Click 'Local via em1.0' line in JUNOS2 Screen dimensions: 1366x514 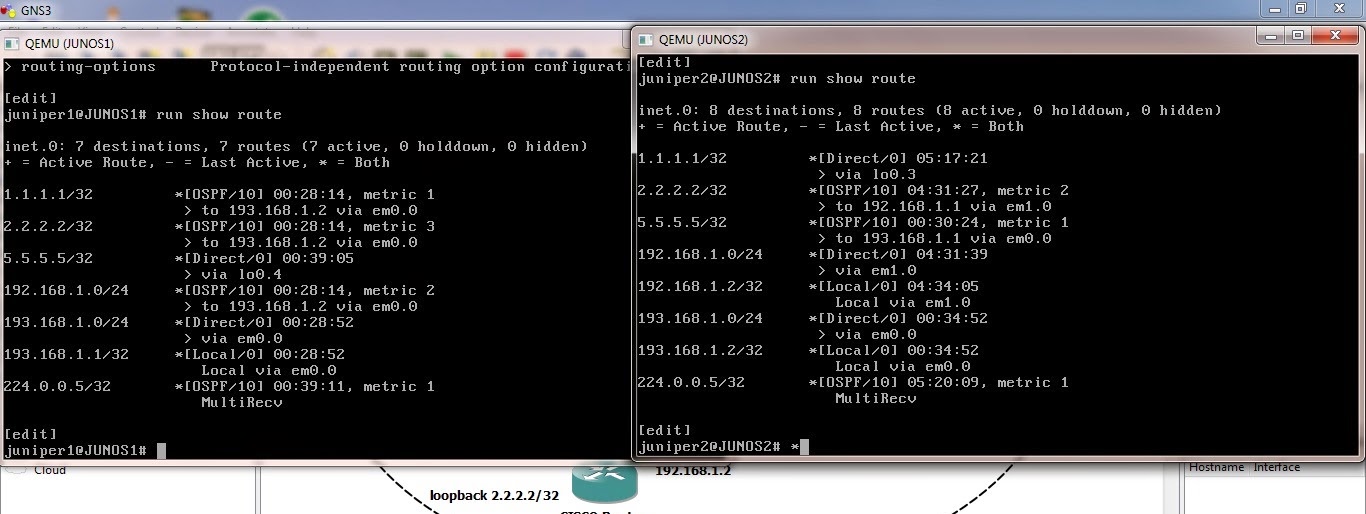(903, 302)
